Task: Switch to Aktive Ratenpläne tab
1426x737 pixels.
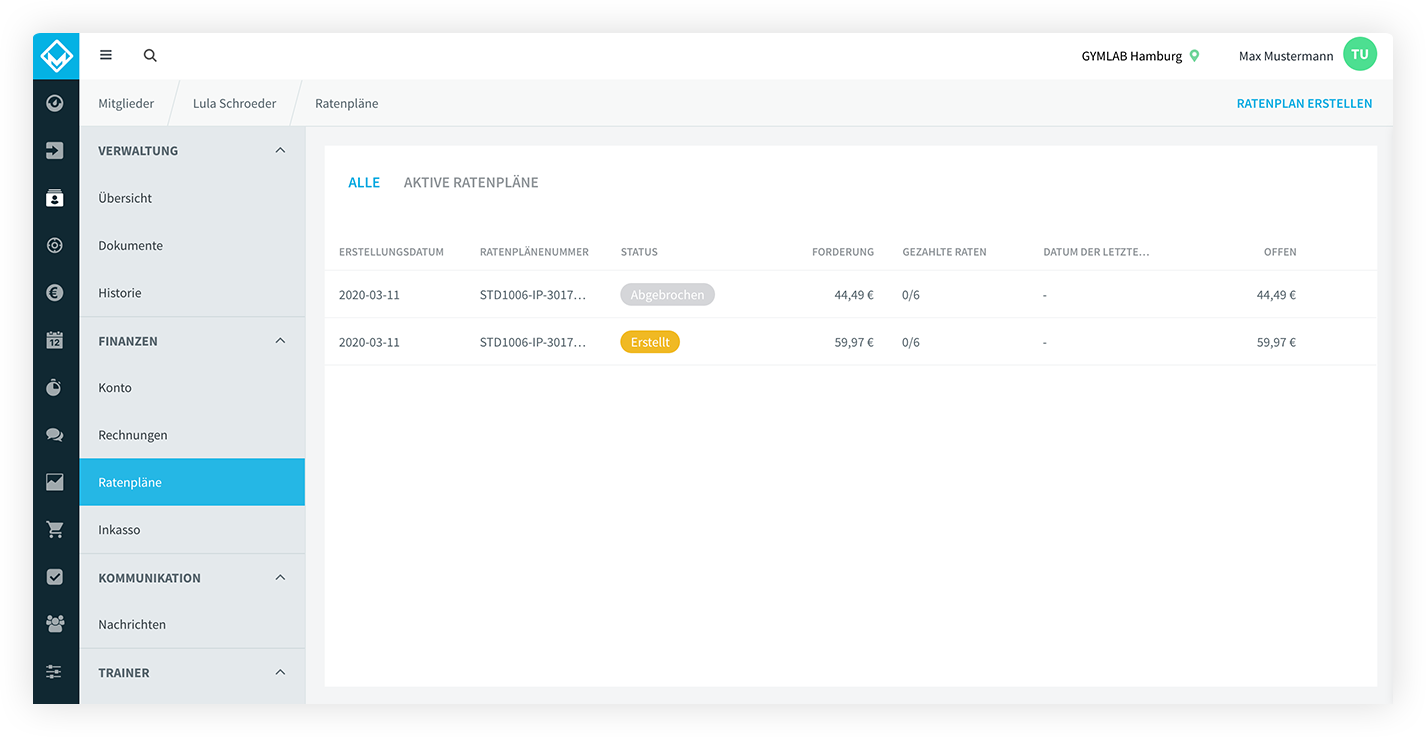Action: 471,183
